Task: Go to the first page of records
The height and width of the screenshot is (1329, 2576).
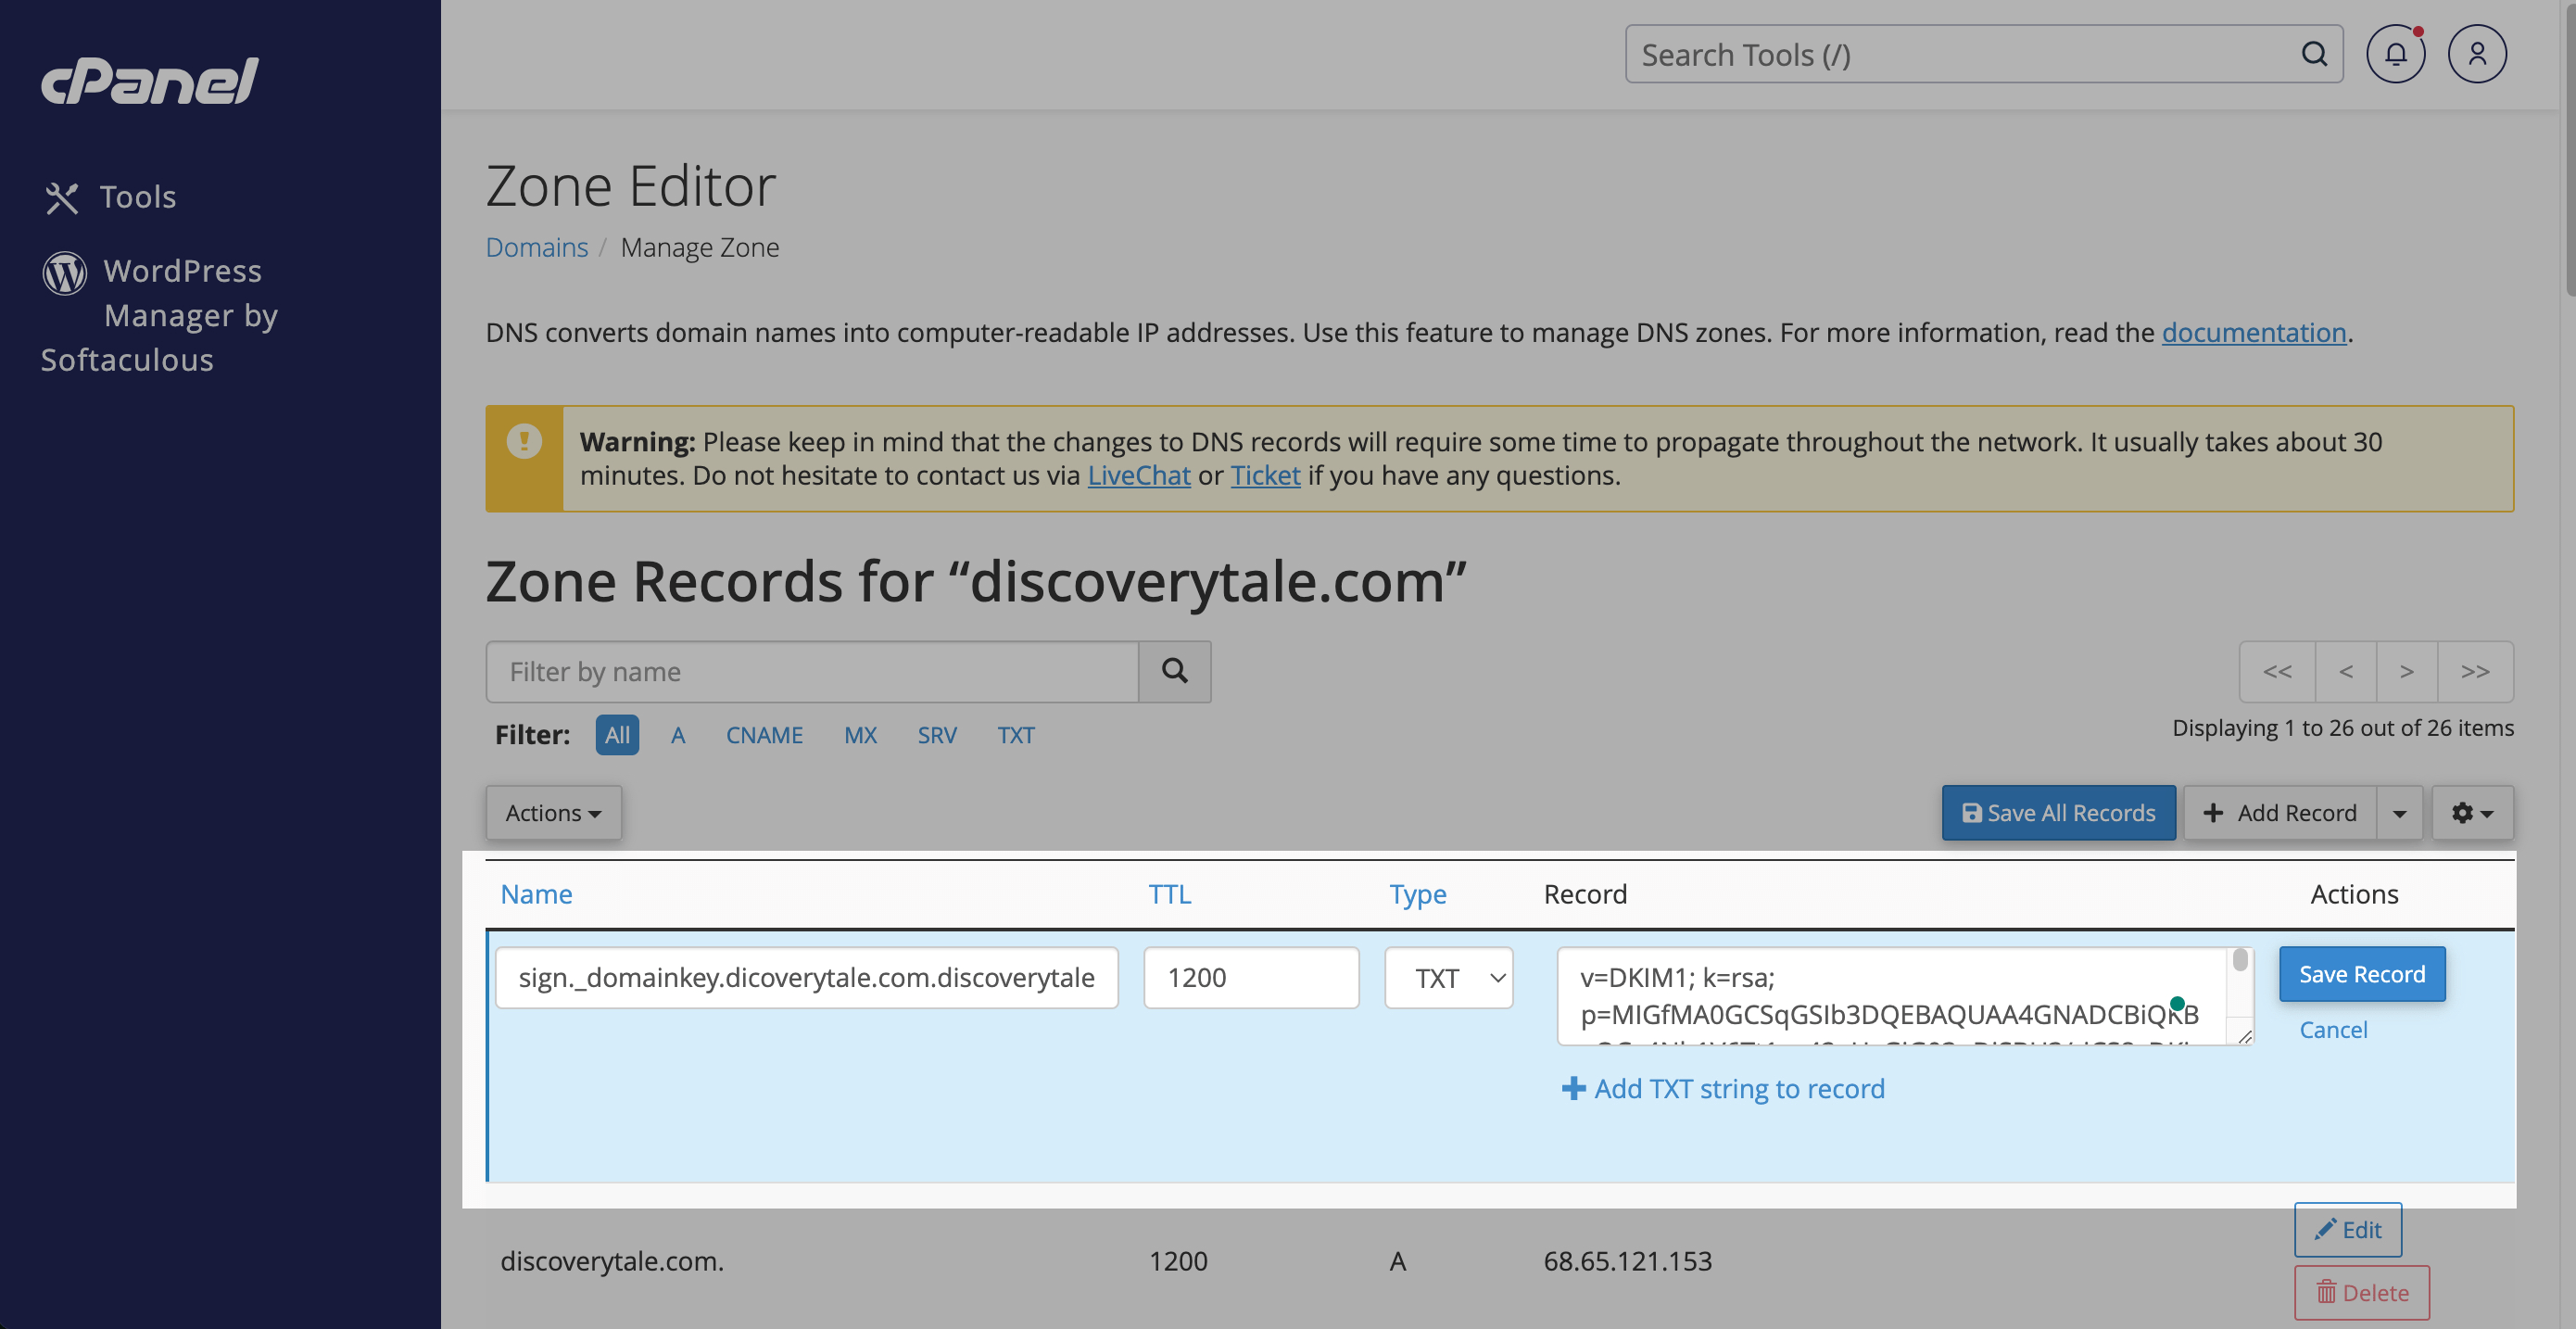Action: (x=2277, y=671)
